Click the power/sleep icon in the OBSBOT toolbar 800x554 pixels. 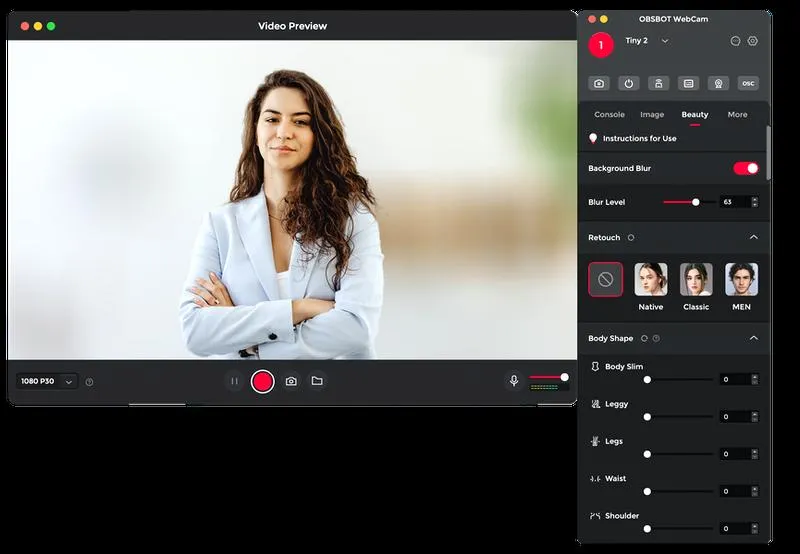629,83
